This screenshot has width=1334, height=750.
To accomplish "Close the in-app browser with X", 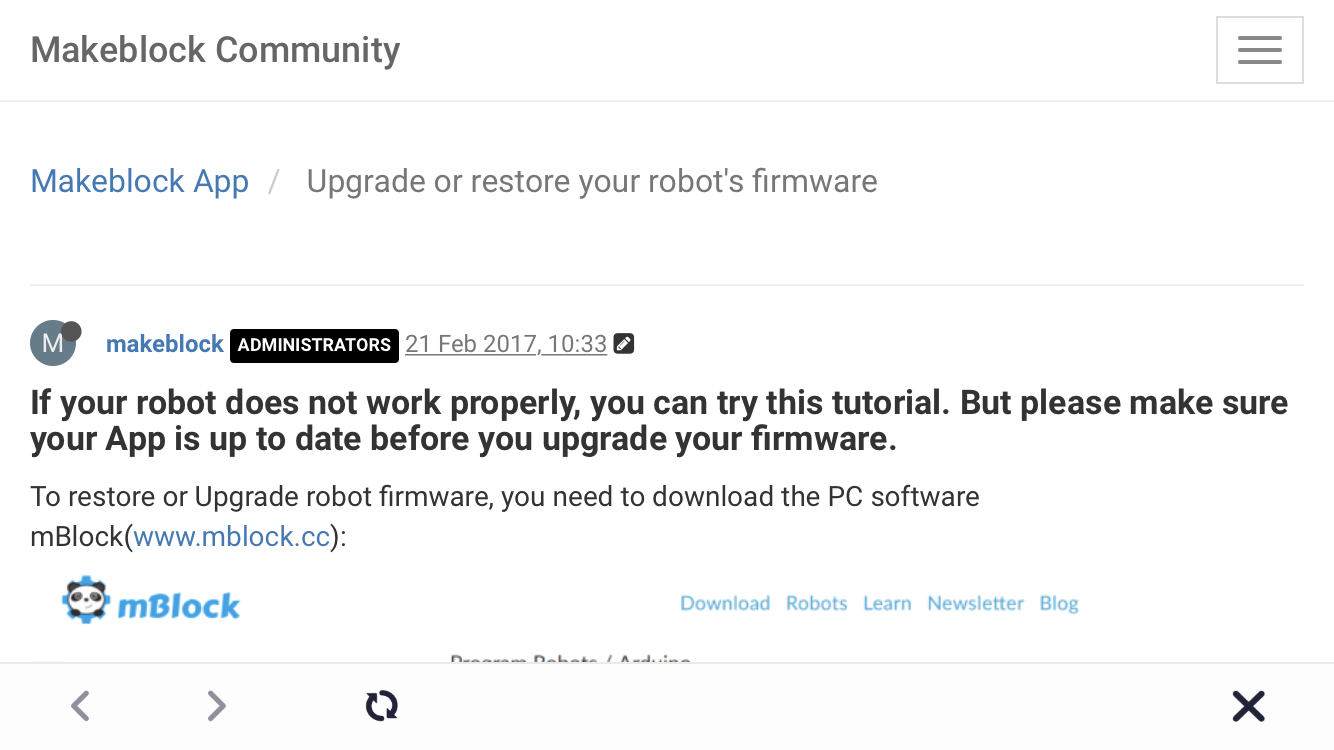I will point(1248,706).
